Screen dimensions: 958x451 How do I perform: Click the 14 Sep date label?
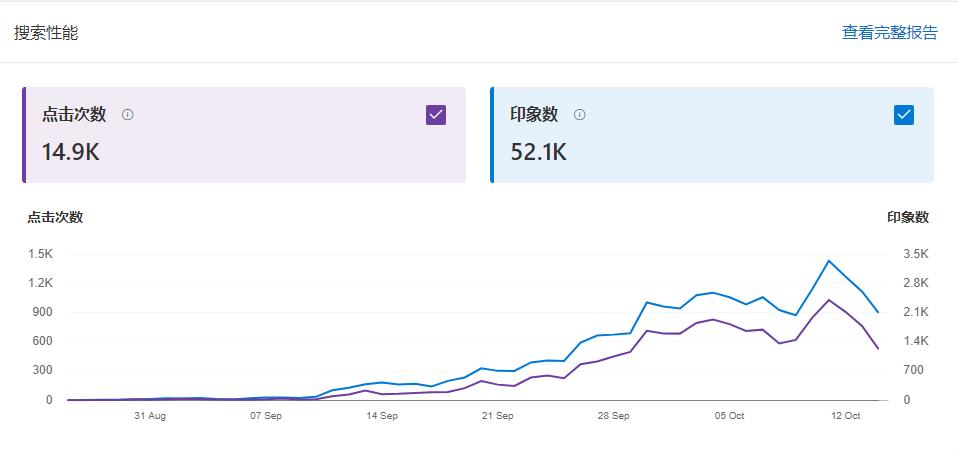point(381,416)
